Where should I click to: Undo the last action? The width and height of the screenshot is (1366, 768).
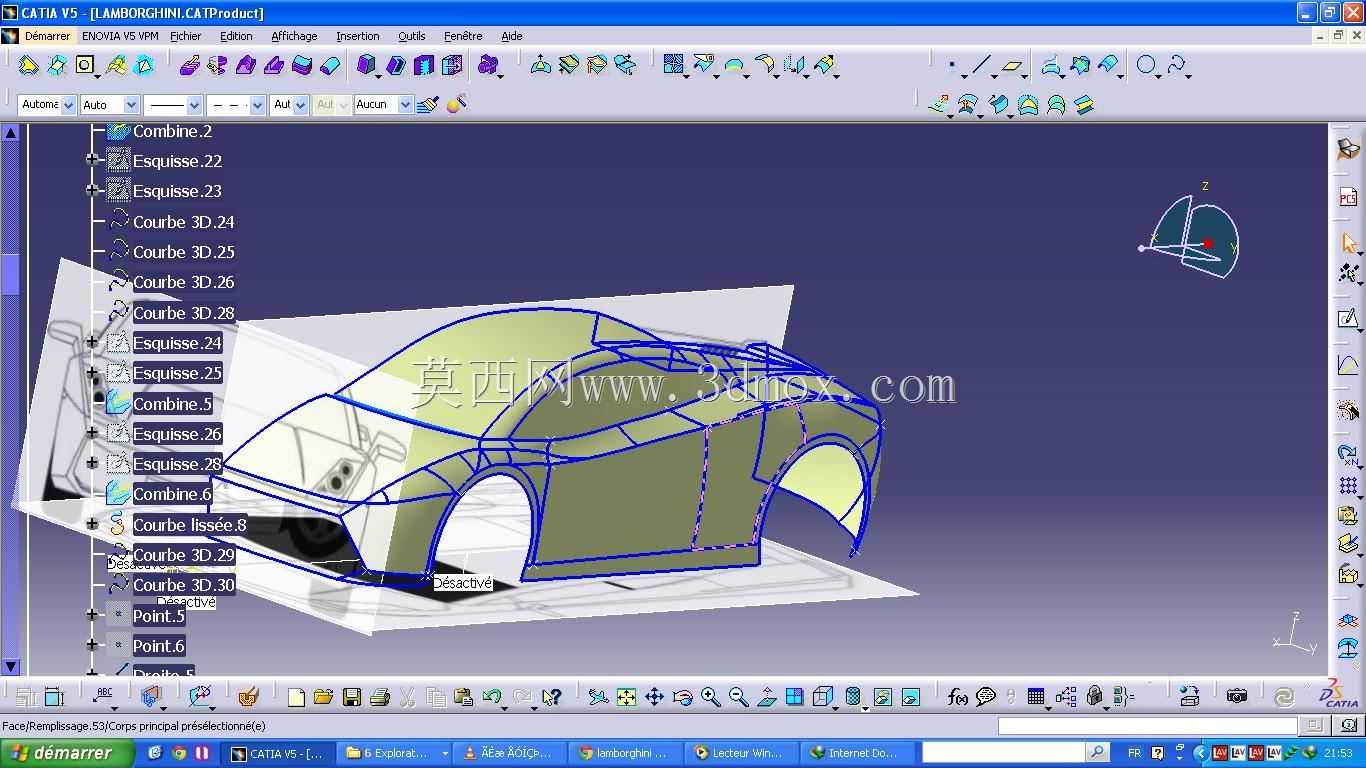[491, 697]
